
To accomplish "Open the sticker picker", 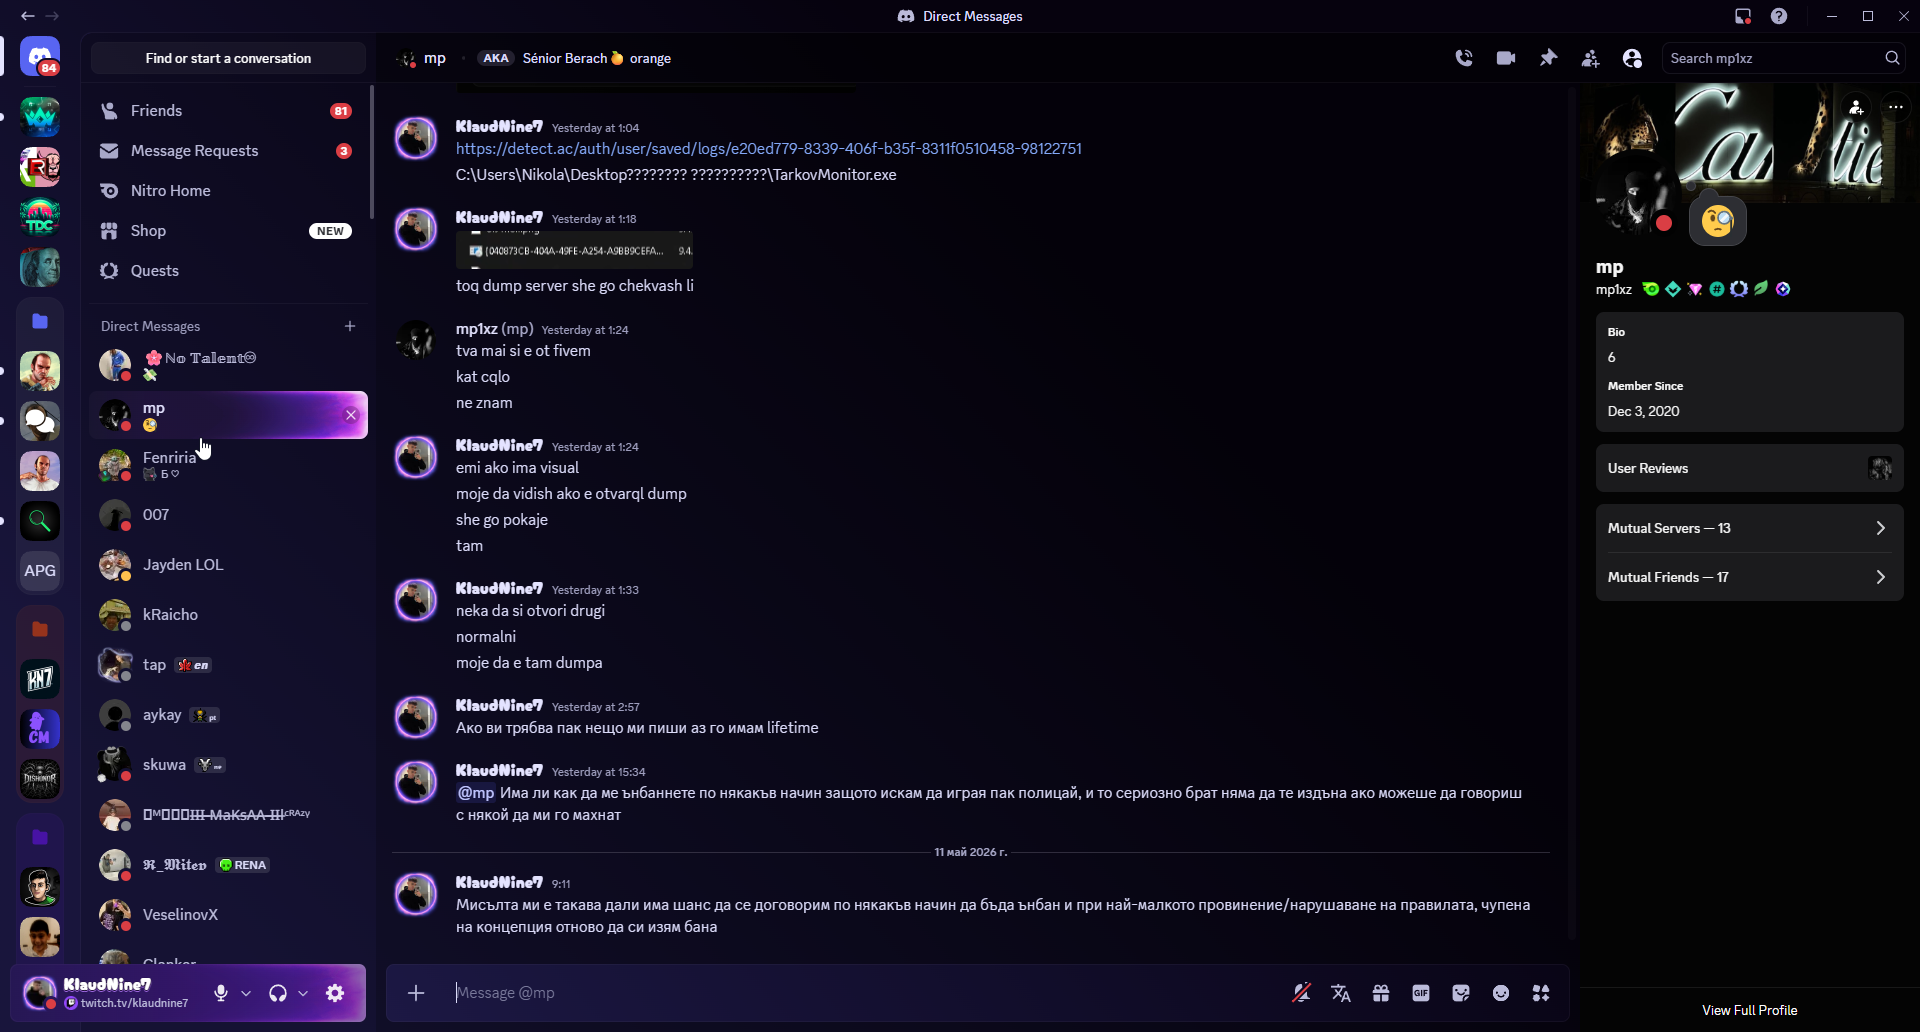I will 1461,993.
